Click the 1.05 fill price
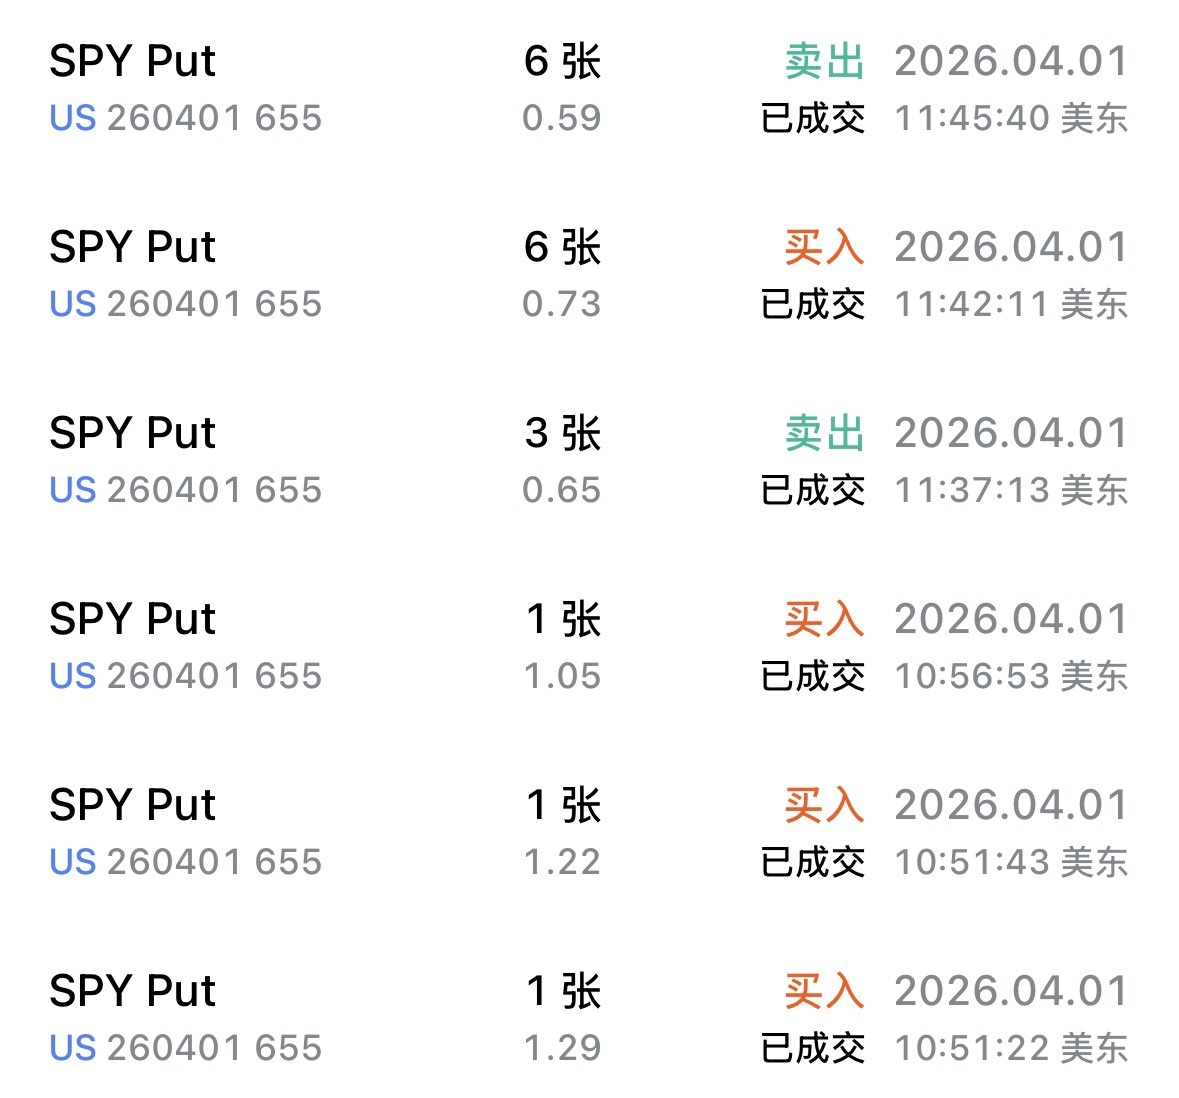1179x1098 pixels. pyautogui.click(x=562, y=676)
